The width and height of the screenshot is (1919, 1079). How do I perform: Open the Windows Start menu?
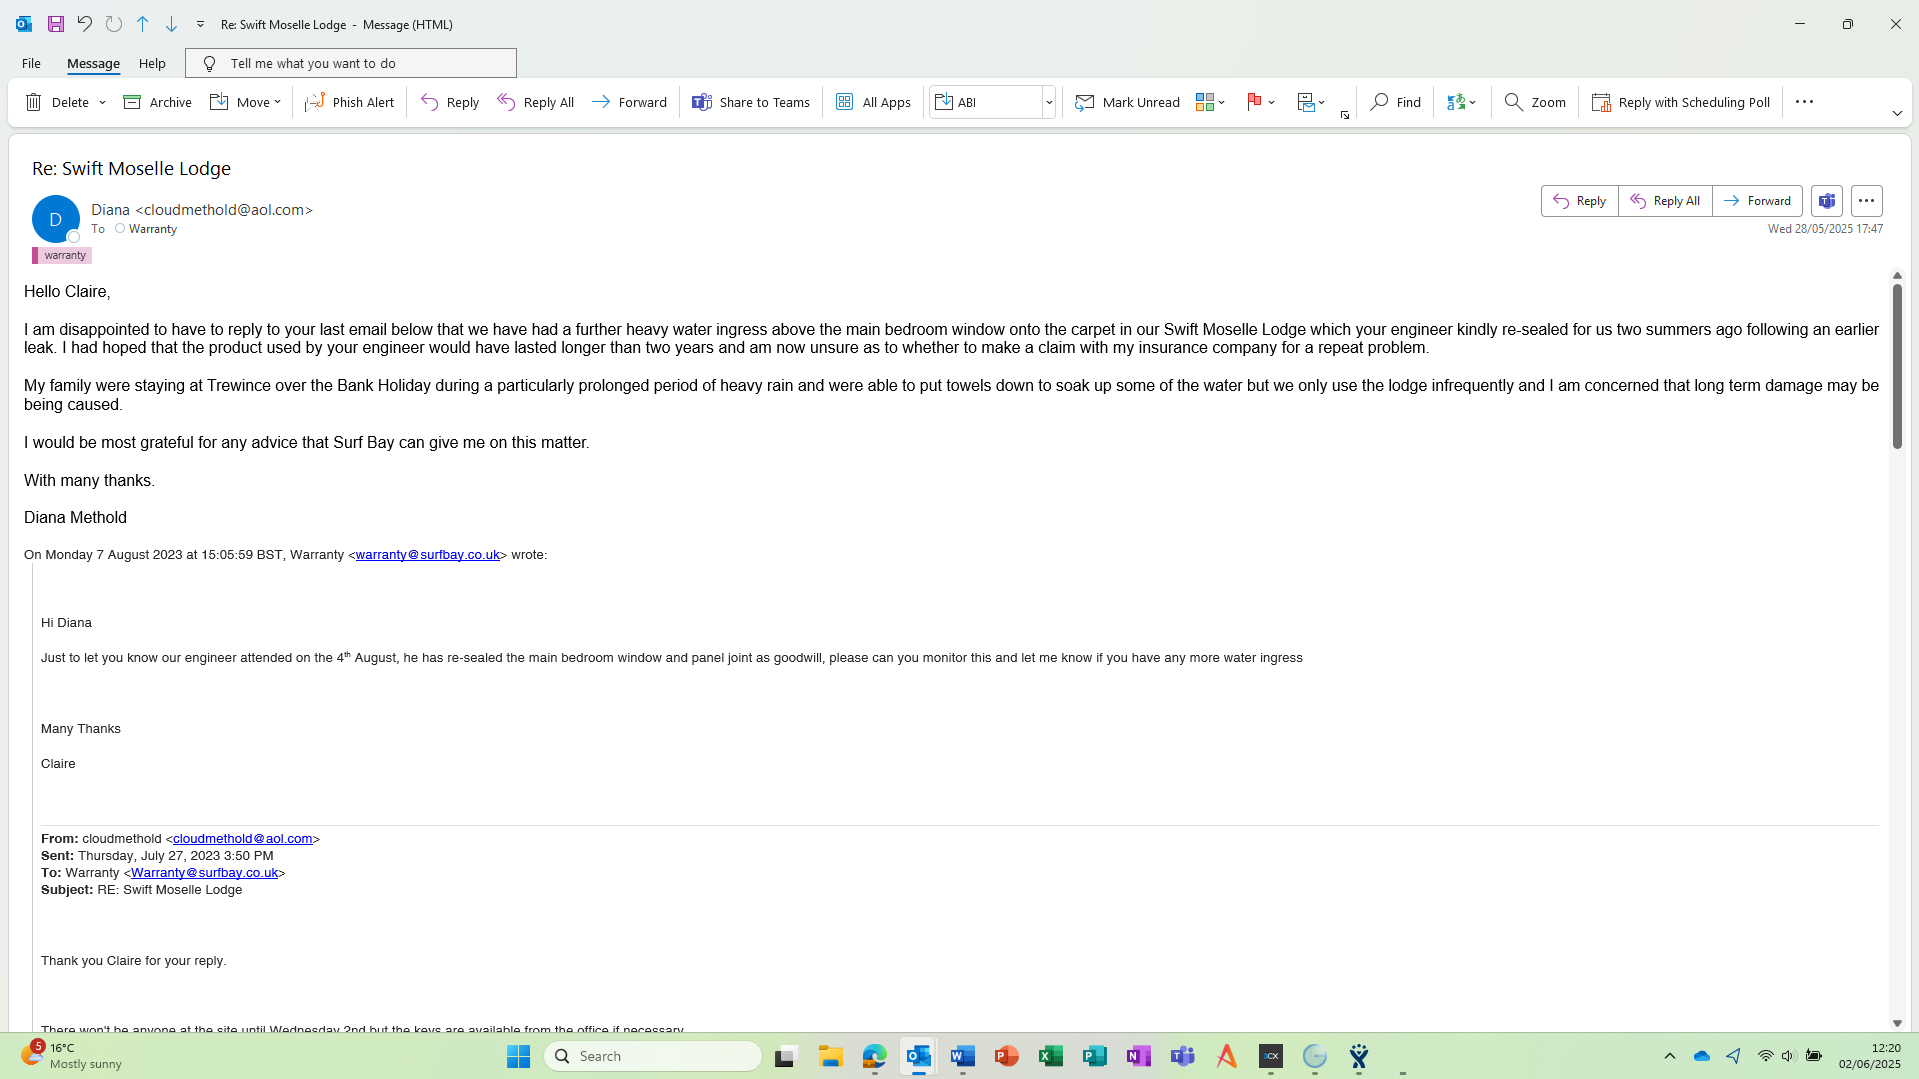point(518,1056)
